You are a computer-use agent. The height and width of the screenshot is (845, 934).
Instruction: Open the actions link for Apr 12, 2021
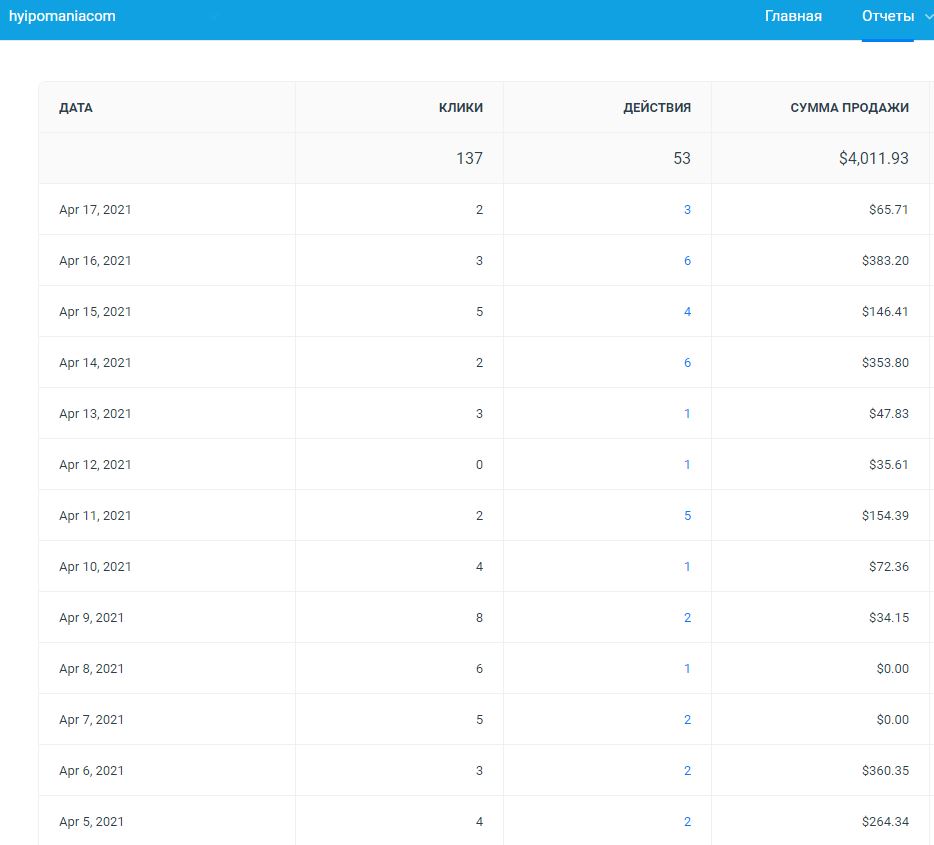(x=687, y=465)
